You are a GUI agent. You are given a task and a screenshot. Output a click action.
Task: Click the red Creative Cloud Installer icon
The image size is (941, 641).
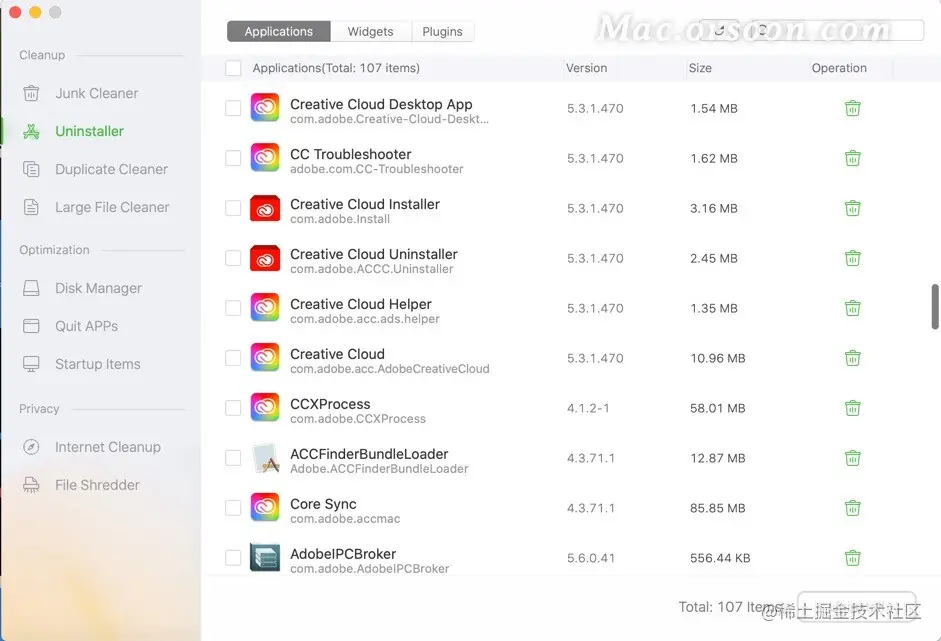265,208
